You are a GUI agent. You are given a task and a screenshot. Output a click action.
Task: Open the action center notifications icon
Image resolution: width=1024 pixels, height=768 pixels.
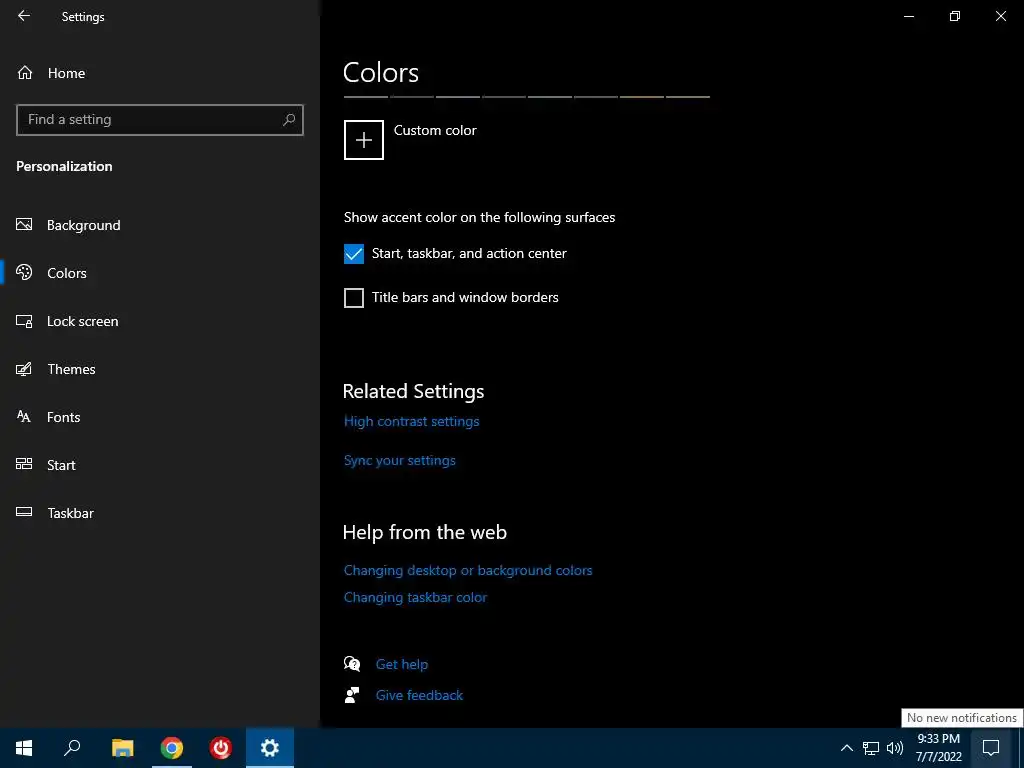[991, 748]
